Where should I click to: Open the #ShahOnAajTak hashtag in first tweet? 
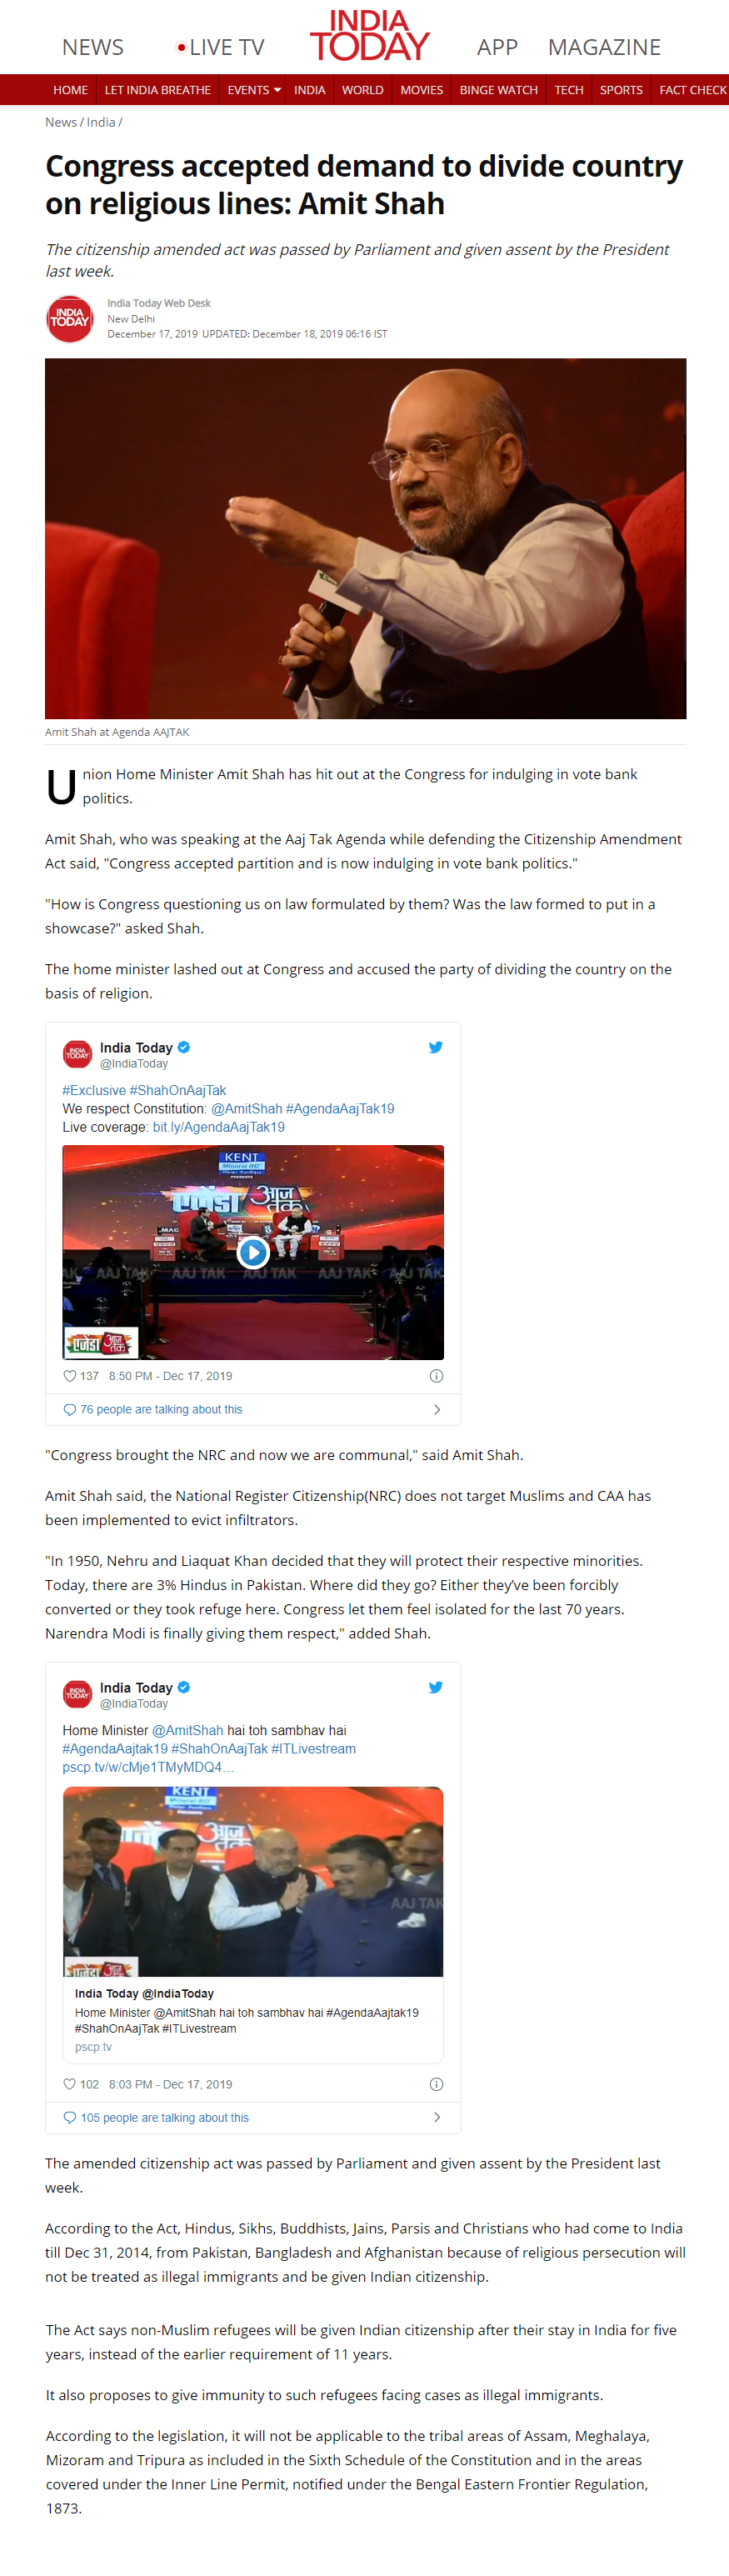pyautogui.click(x=178, y=1090)
